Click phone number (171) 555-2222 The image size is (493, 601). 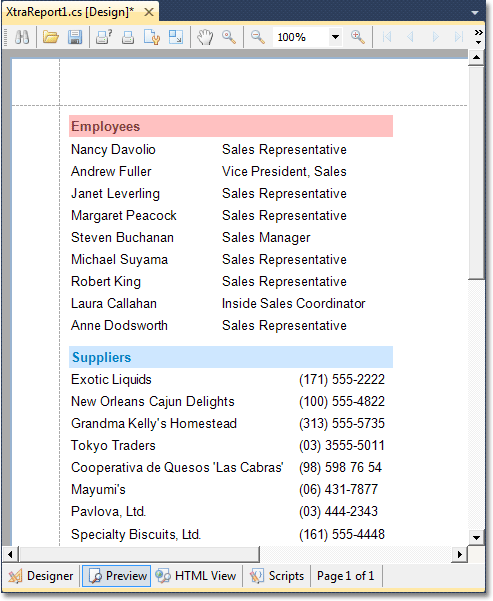pos(342,379)
